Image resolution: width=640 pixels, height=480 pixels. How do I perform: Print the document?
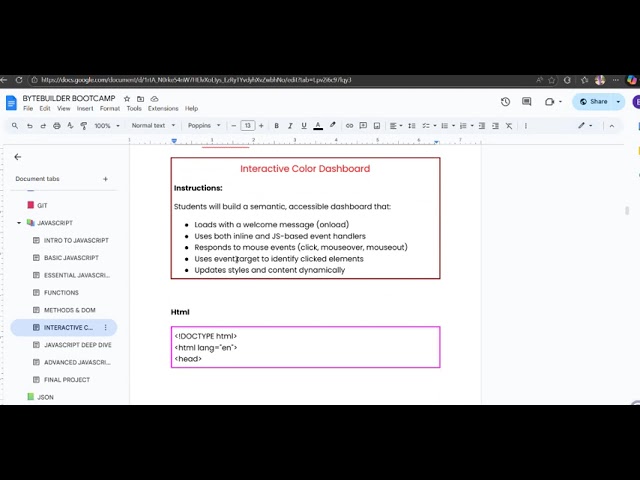click(57, 126)
